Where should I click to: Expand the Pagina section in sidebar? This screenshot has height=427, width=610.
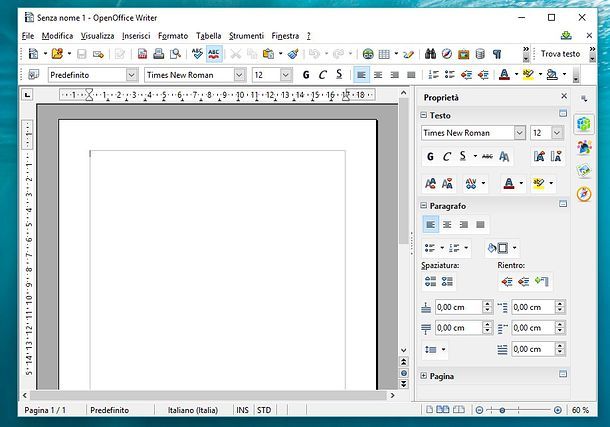[x=424, y=376]
